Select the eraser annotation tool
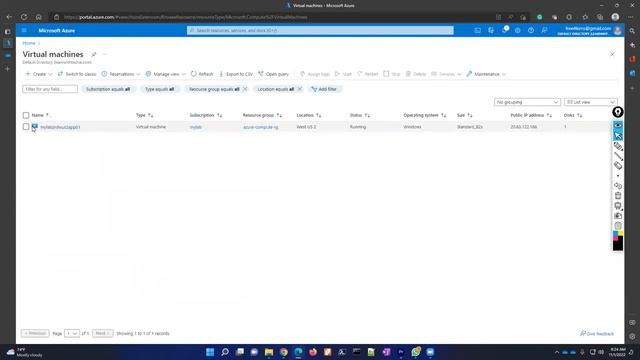The image size is (640, 360). pyautogui.click(x=618, y=166)
